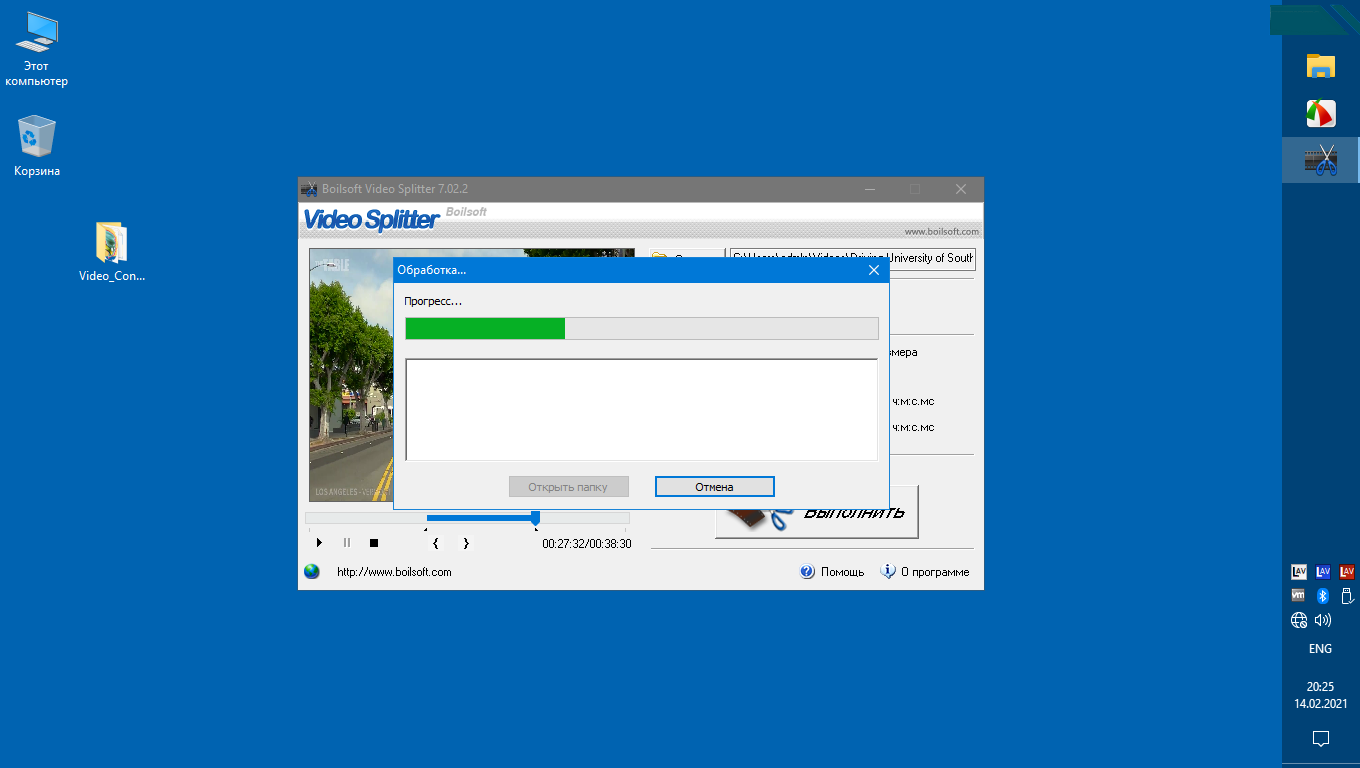Open О программе (About) info
Image resolution: width=1360 pixels, height=768 pixels.
pos(924,572)
